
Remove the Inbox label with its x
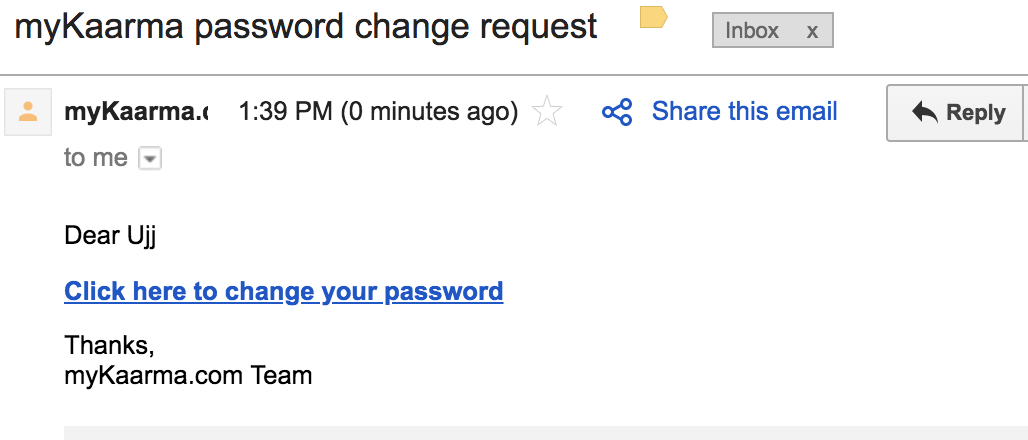click(812, 31)
